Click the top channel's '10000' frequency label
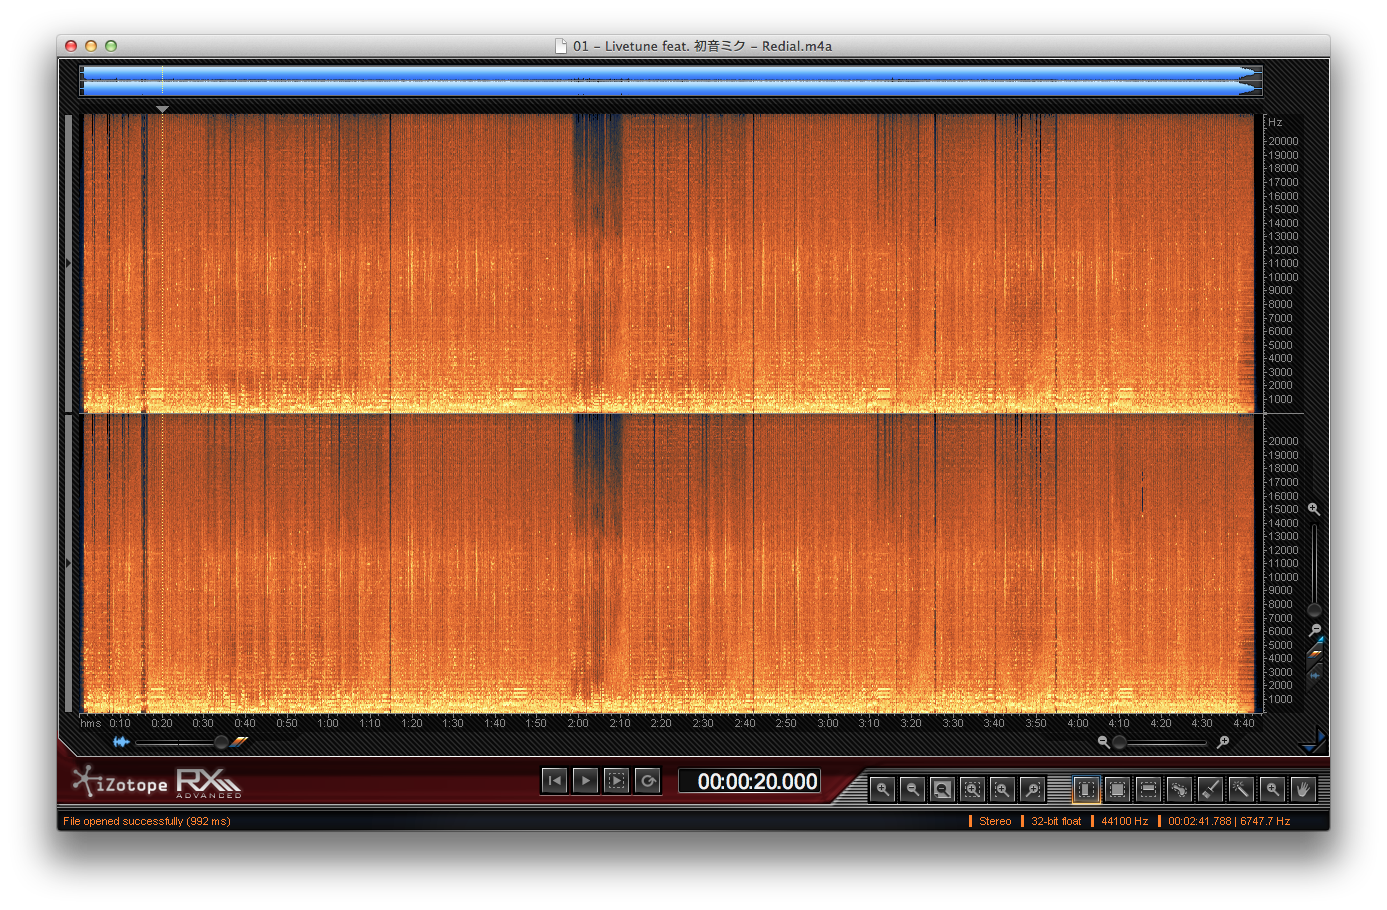This screenshot has height=910, width=1387. pos(1283,277)
